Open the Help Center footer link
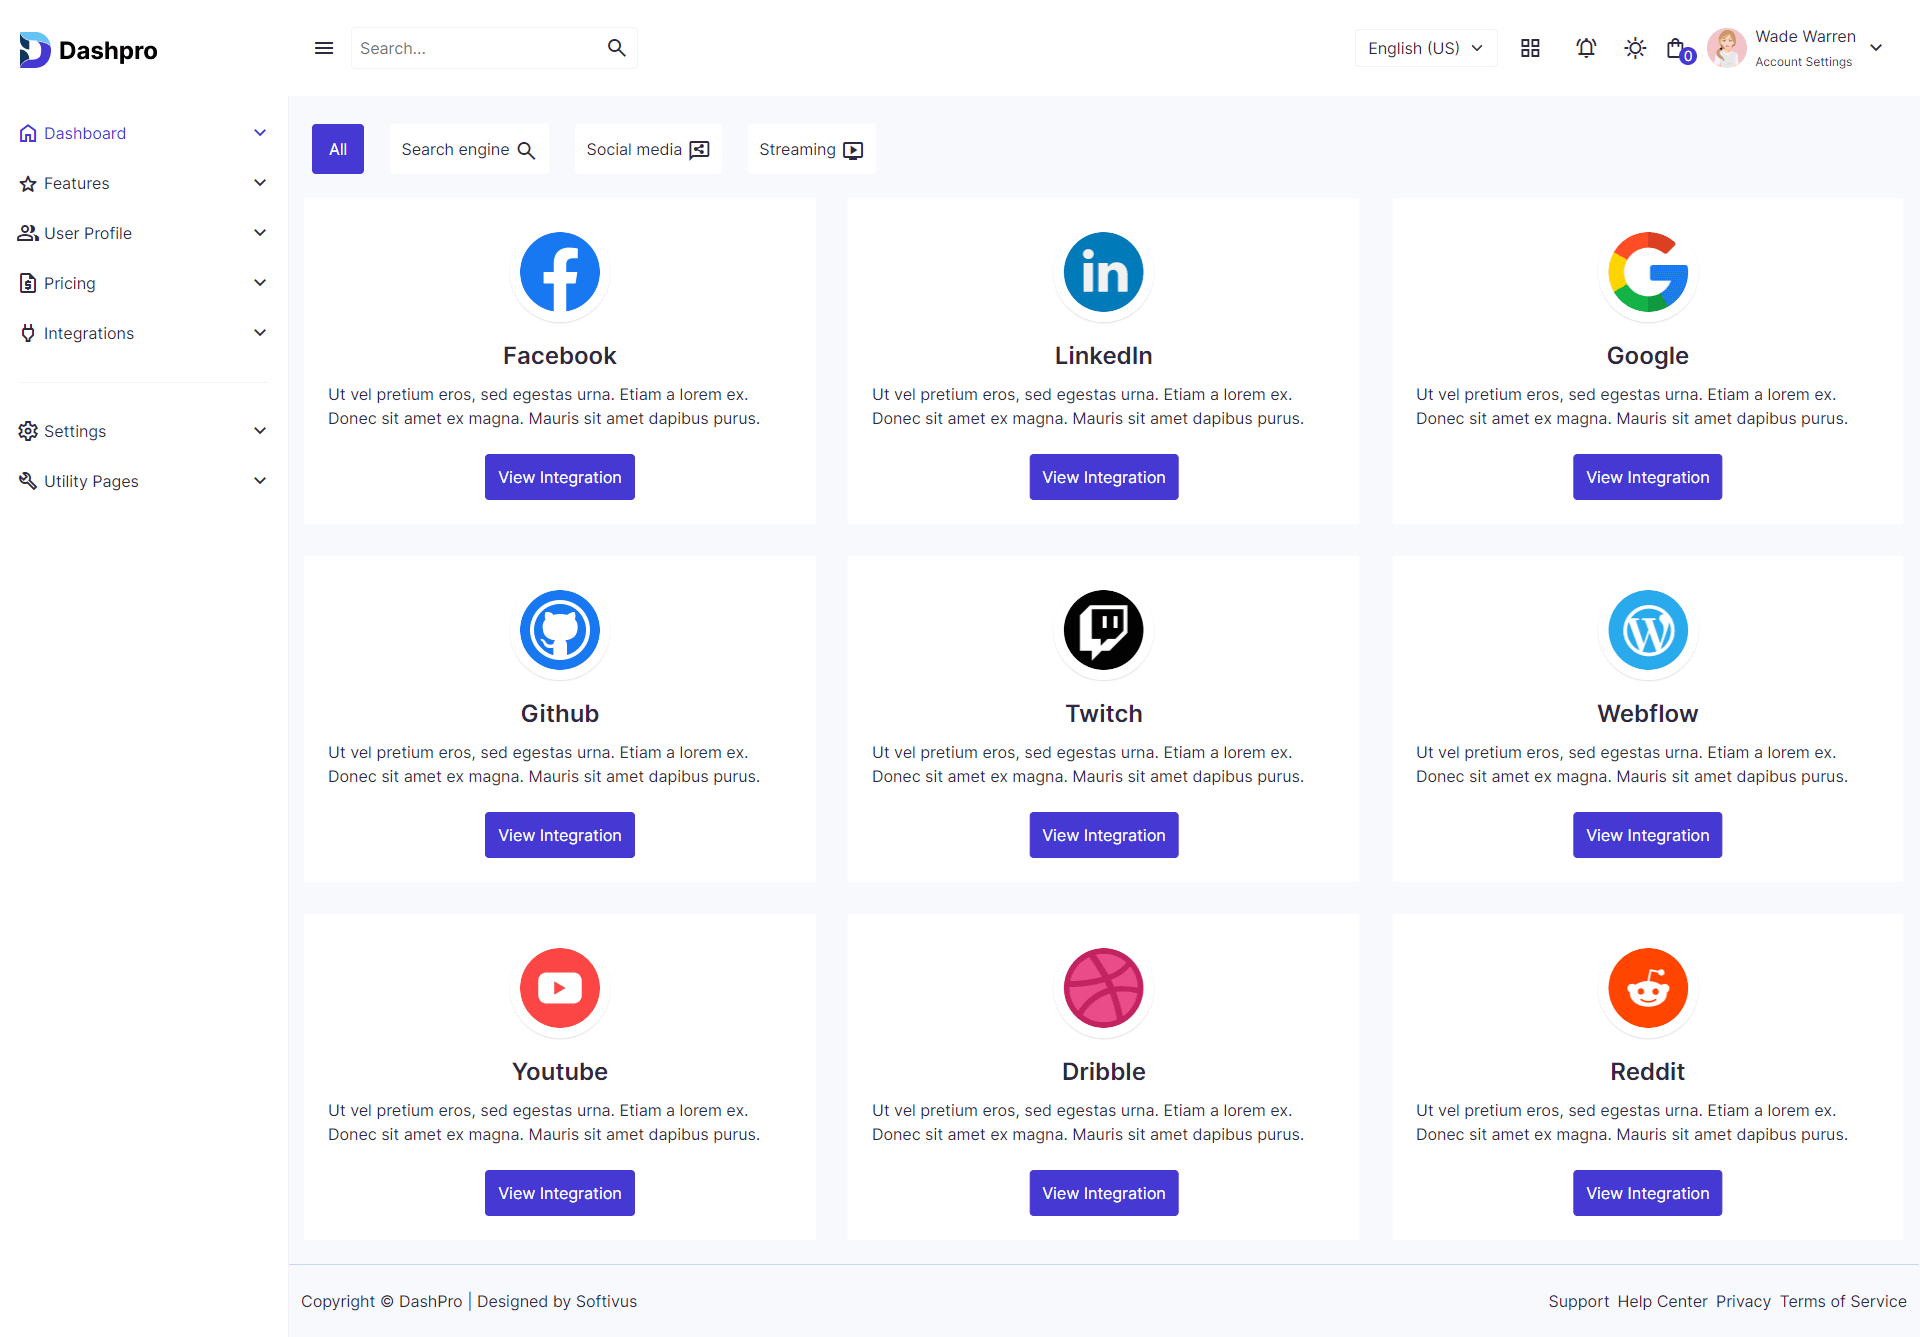 (1662, 1301)
